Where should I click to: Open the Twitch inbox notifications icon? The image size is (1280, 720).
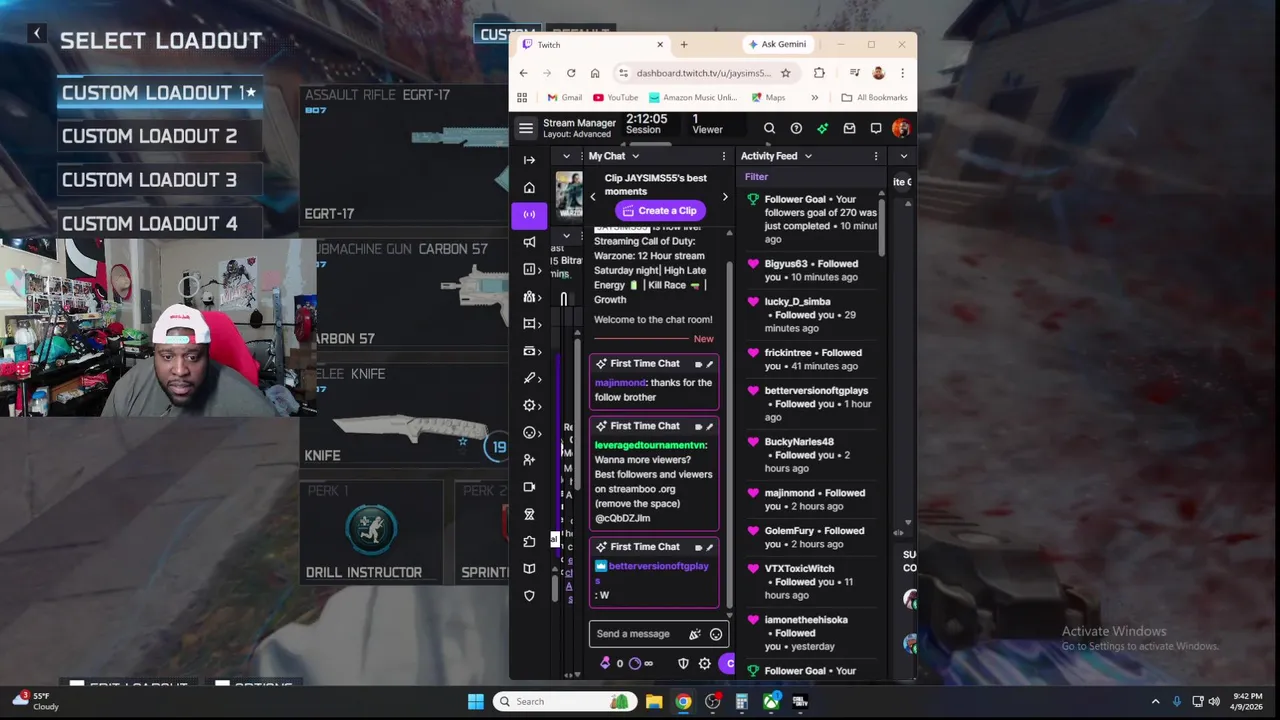tap(849, 128)
